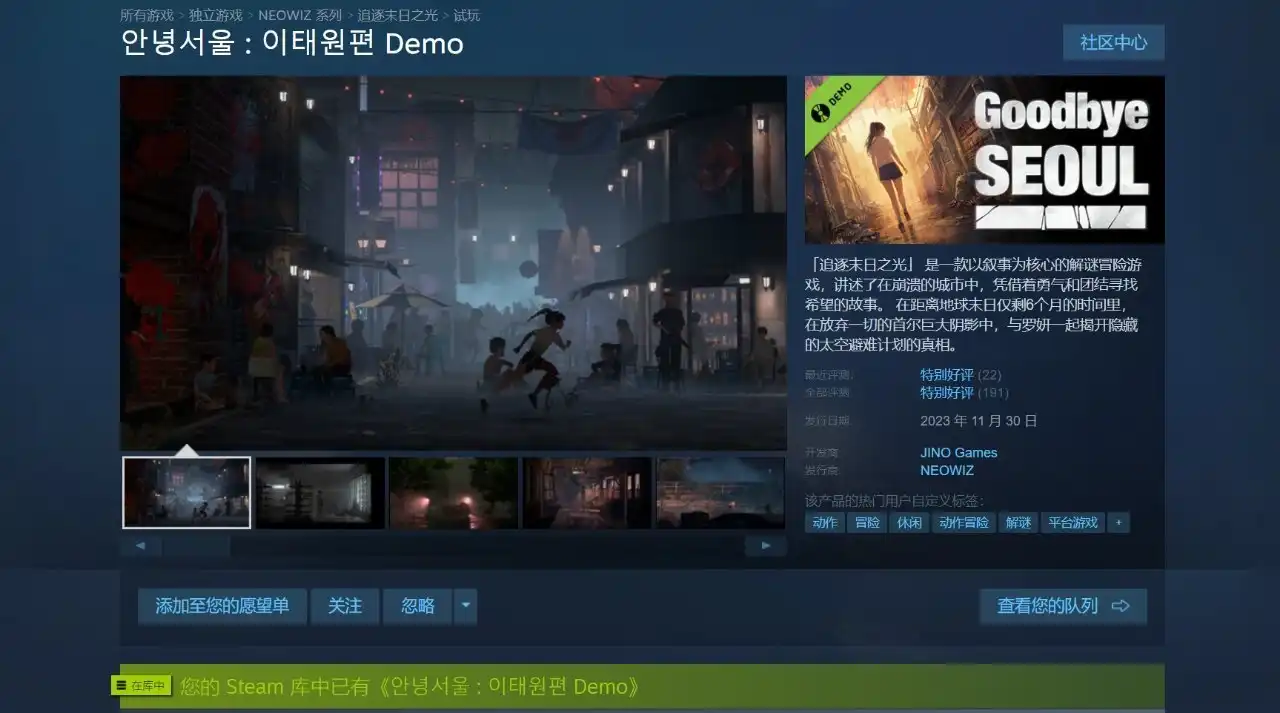Click the main night street screenshot

coord(453,263)
